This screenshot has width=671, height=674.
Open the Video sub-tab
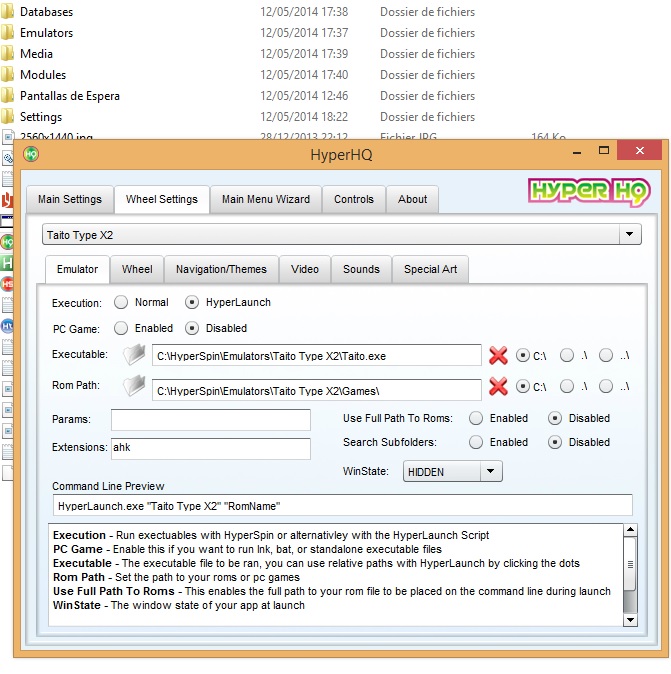(305, 270)
